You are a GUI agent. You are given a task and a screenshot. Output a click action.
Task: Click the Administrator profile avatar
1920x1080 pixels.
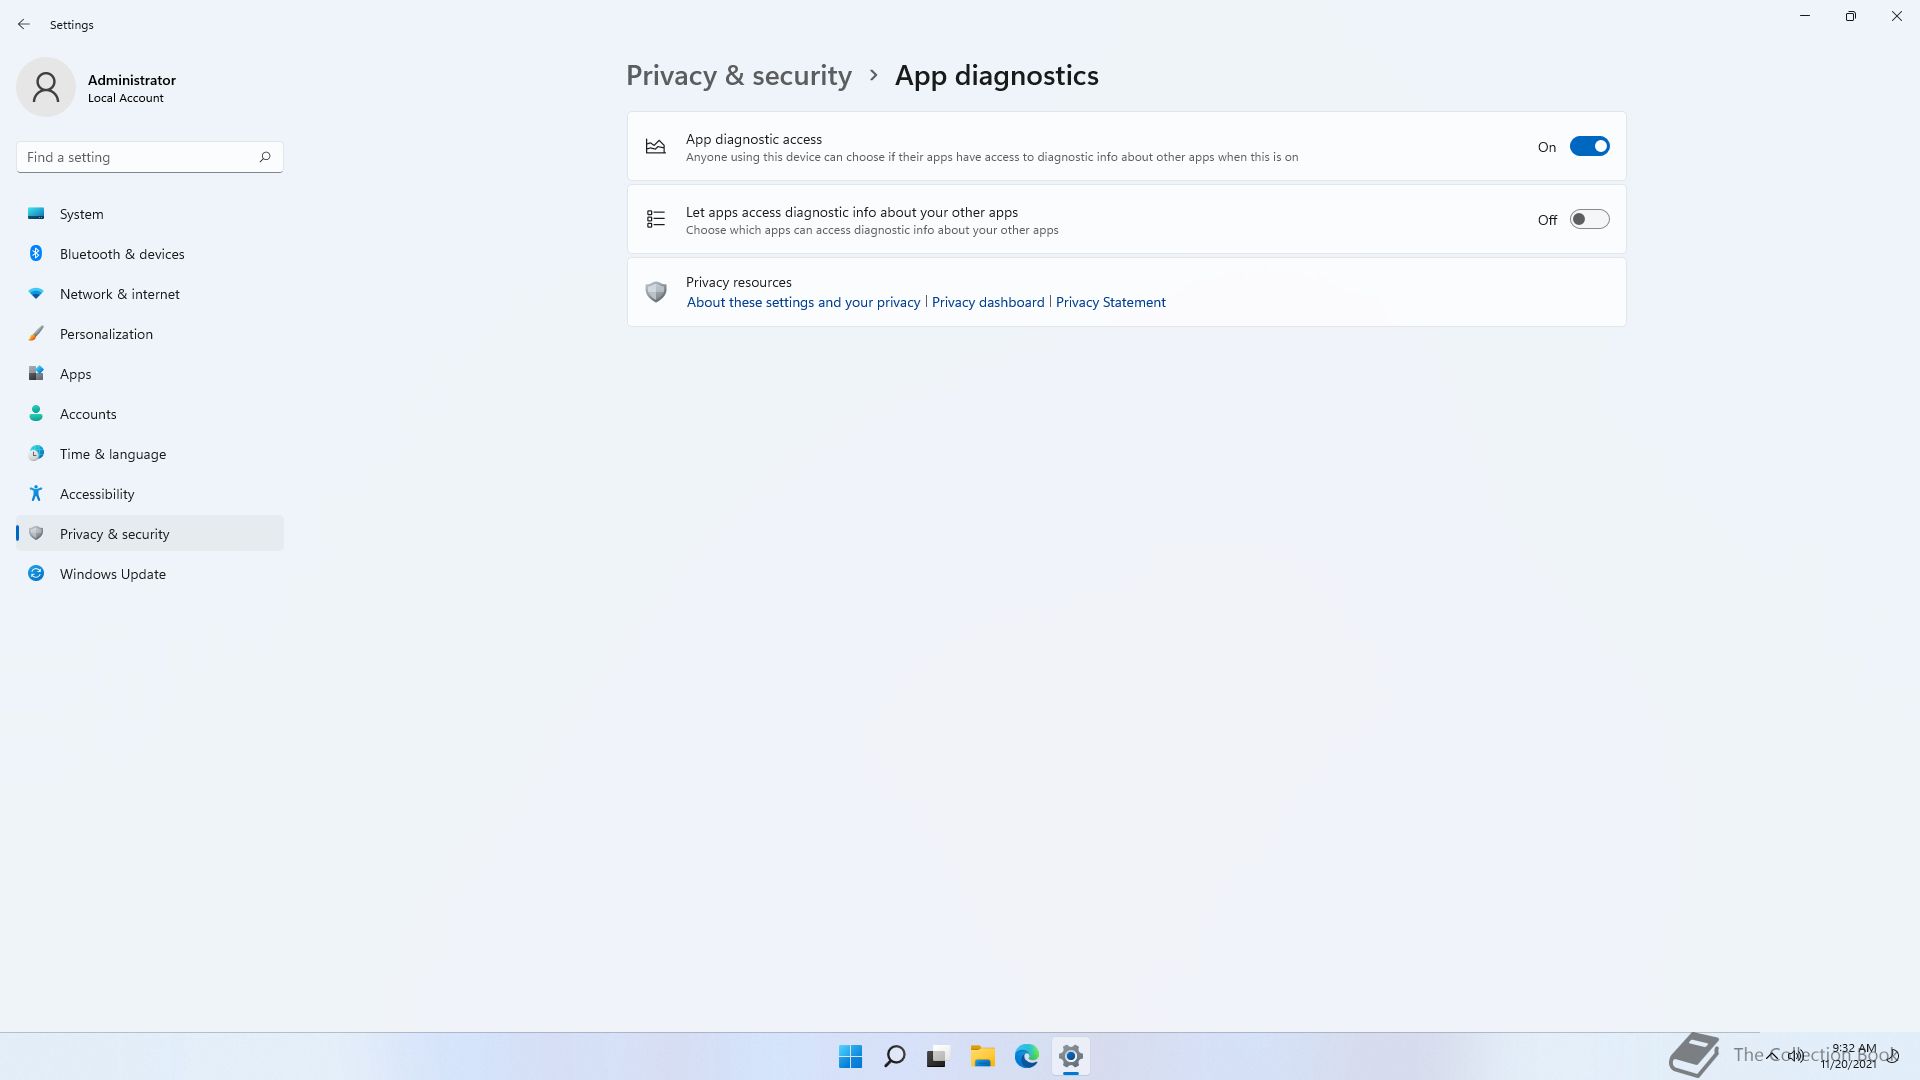(46, 87)
